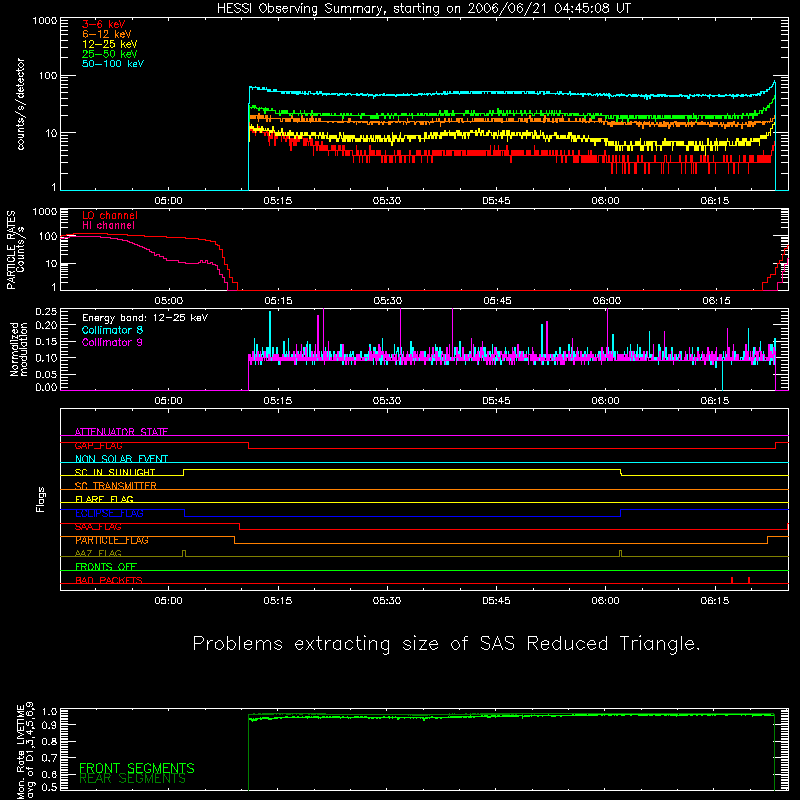Click the 05:45 time label of the modulation panel

496,401
